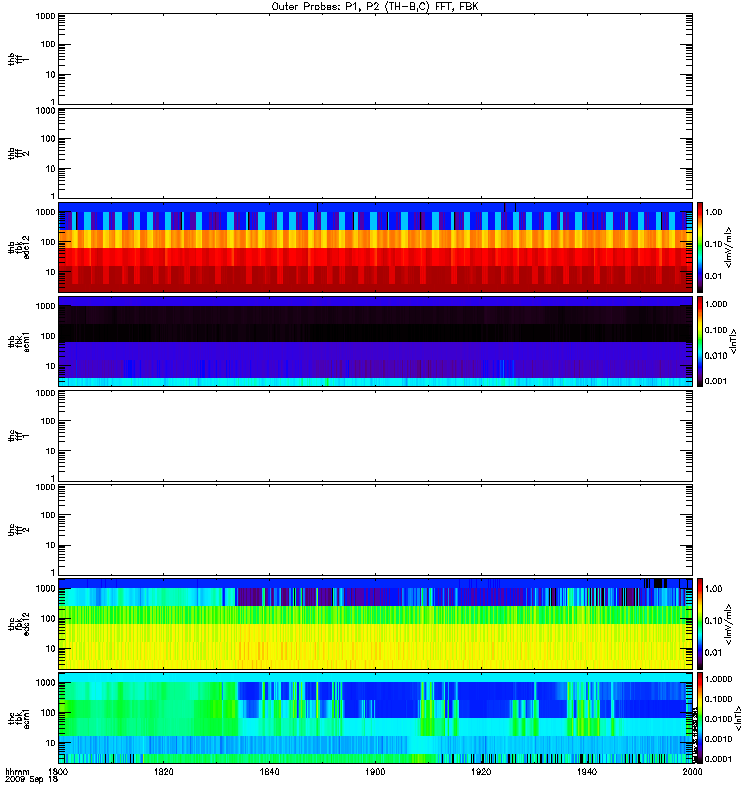Select the 'thc fbk edc12' axis label

tap(18, 624)
